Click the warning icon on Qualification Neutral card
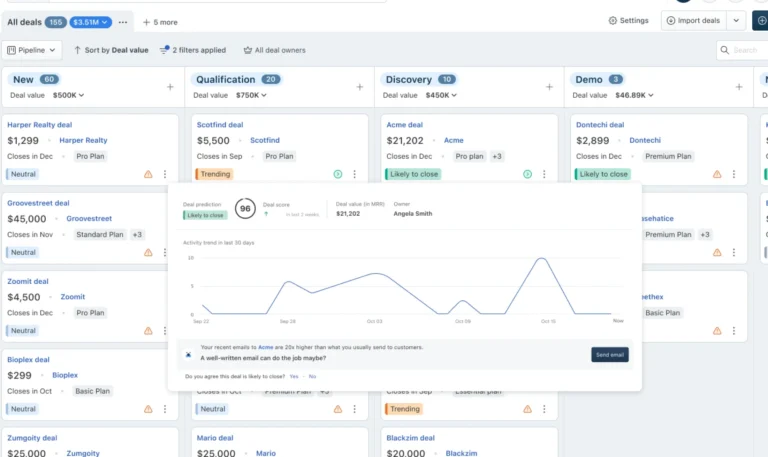Viewport: 768px width, 457px height. 338,409
